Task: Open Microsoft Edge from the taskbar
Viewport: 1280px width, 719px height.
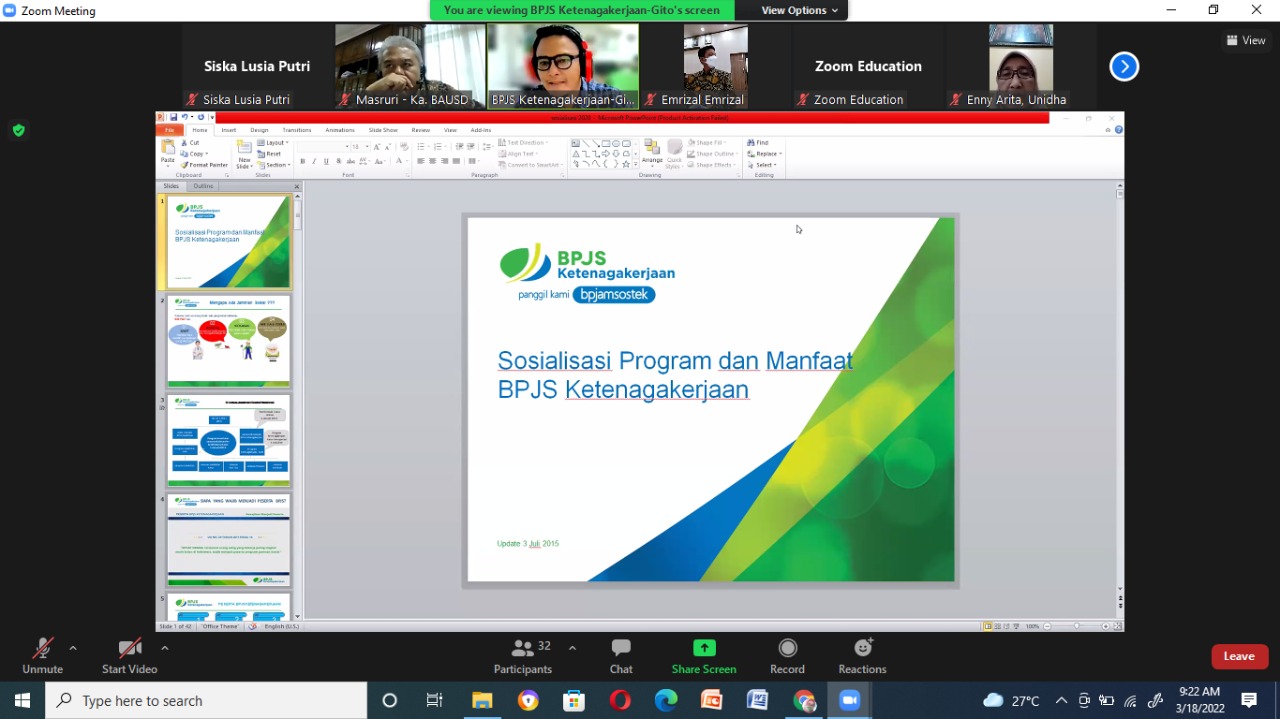Action: point(666,700)
